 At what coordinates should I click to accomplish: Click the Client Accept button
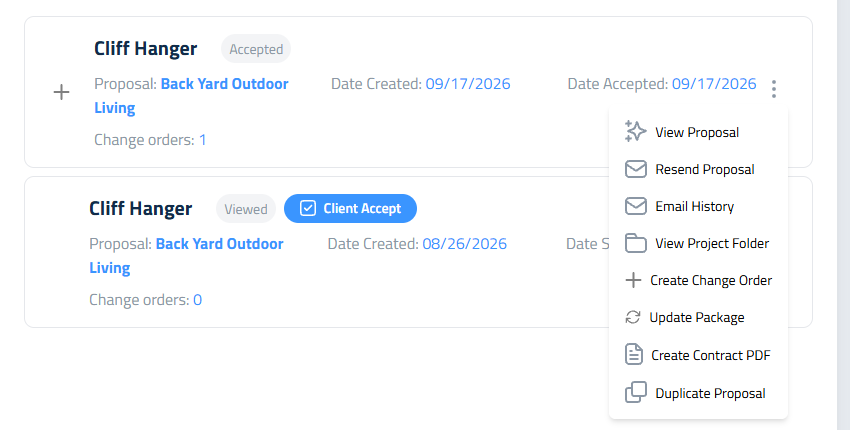[x=350, y=208]
